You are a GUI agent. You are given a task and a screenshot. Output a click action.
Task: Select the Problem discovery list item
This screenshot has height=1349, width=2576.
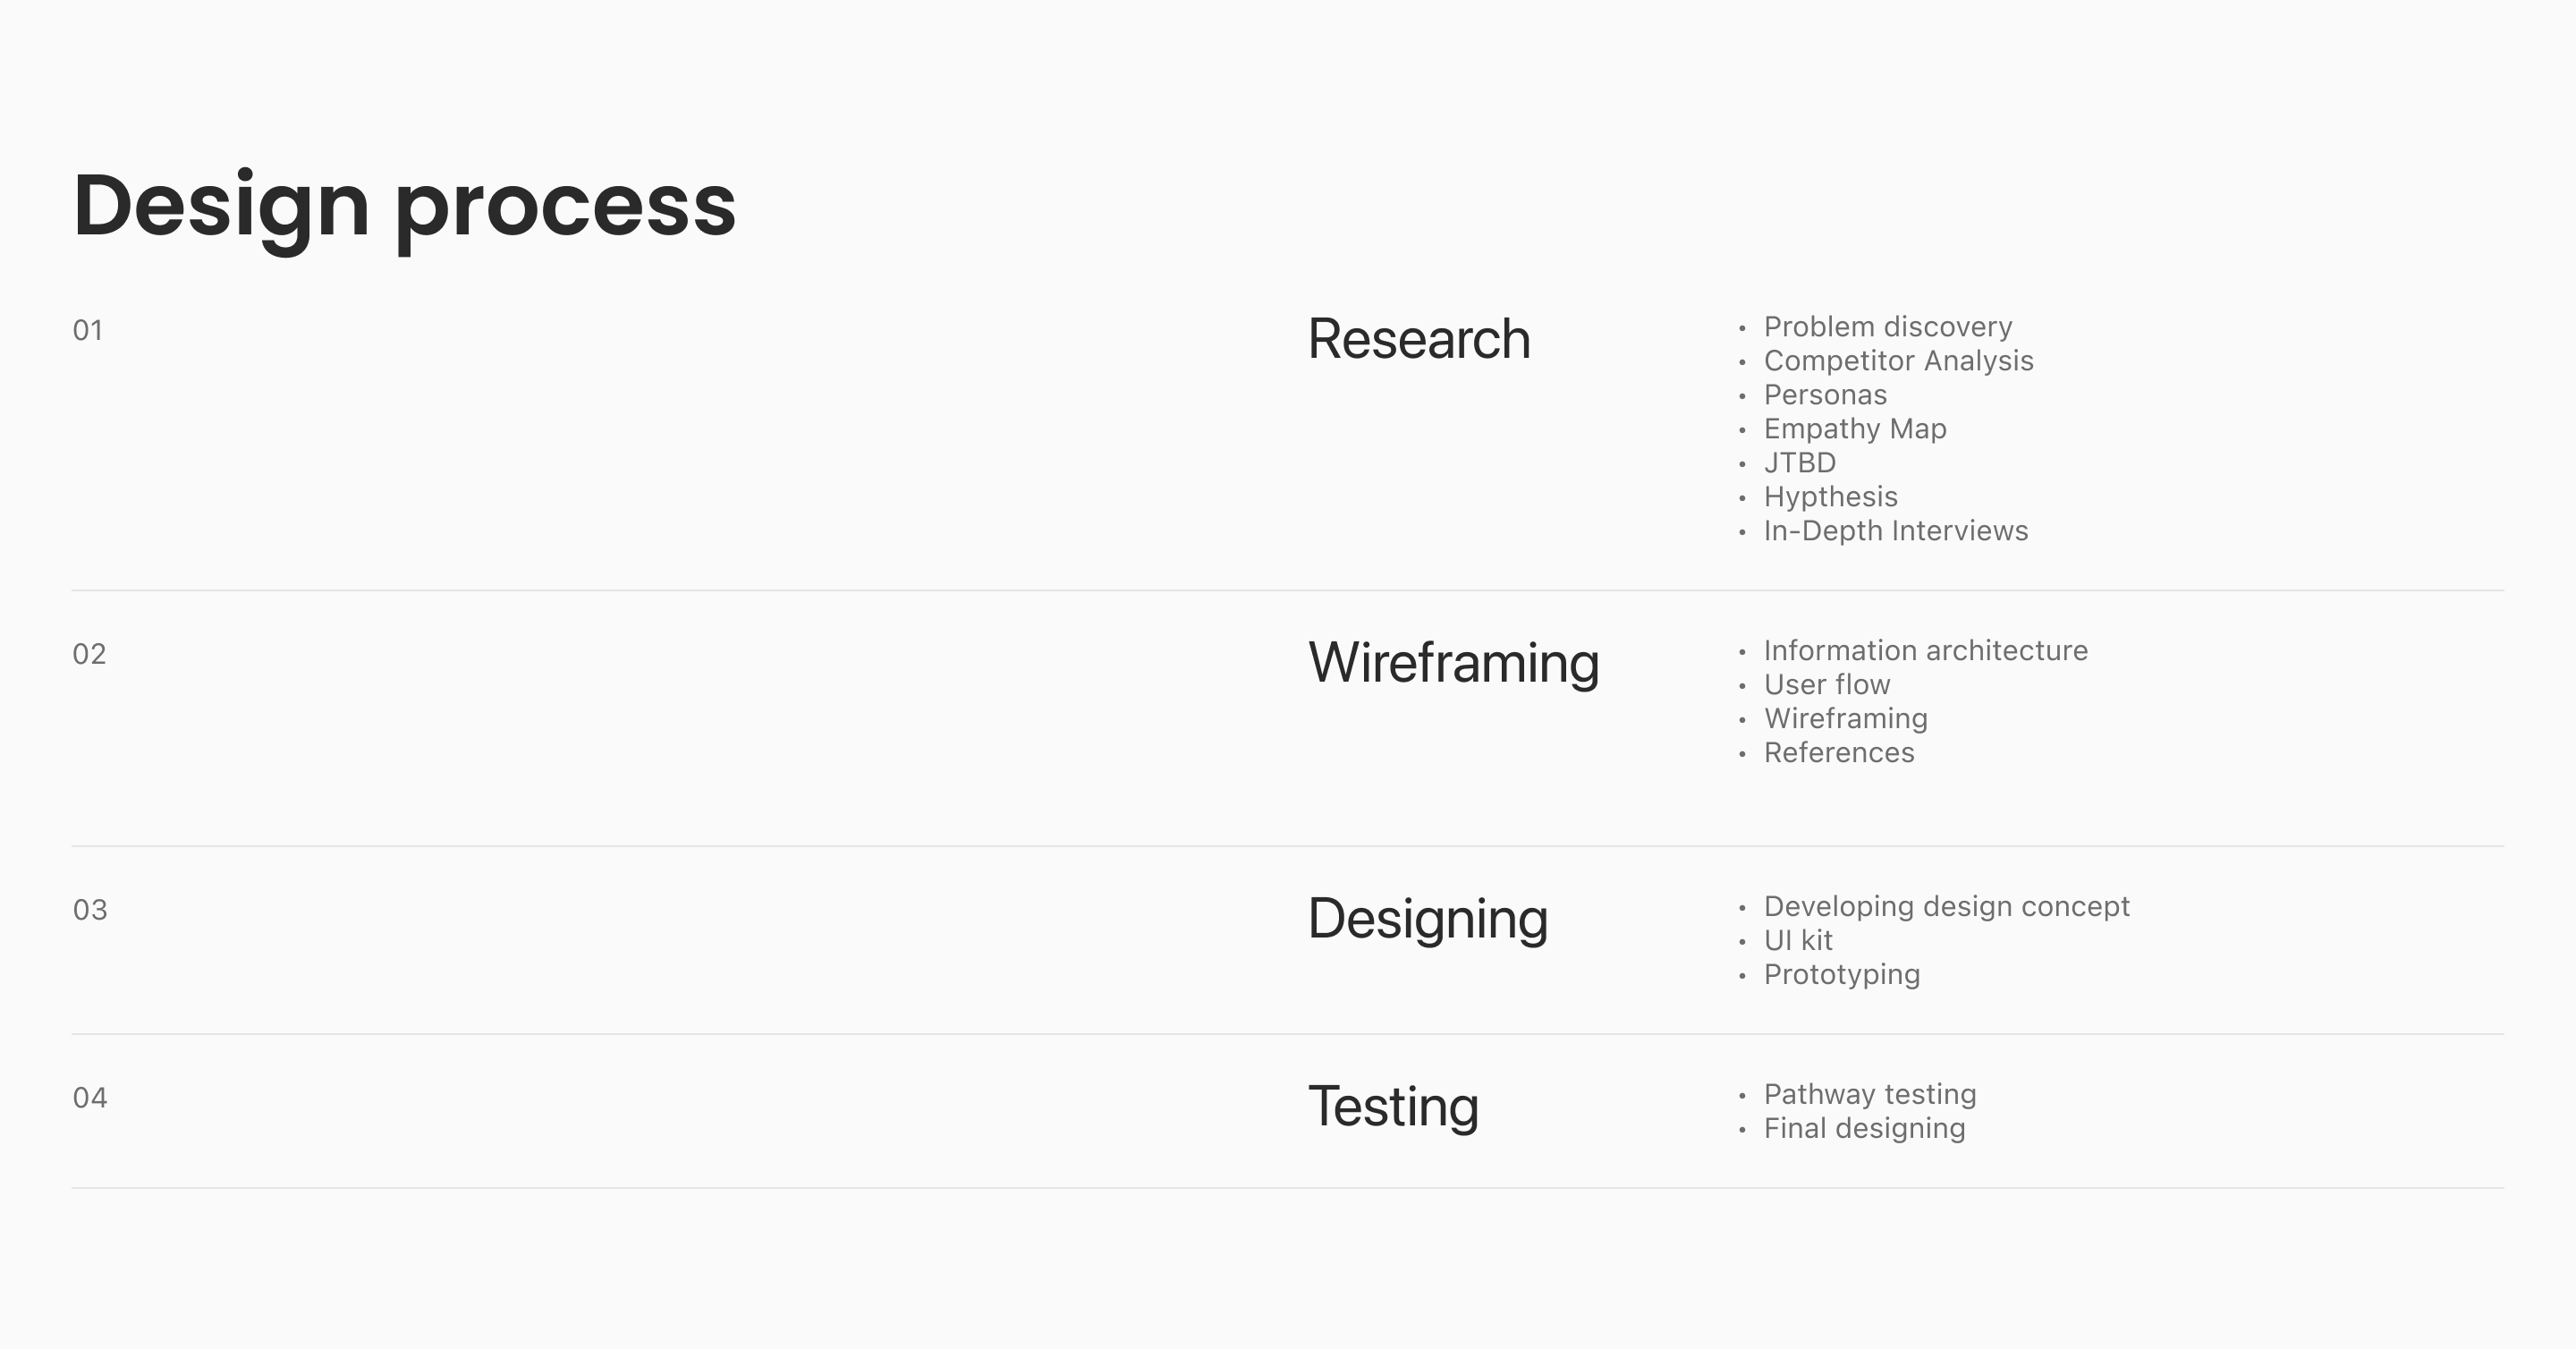(1887, 327)
